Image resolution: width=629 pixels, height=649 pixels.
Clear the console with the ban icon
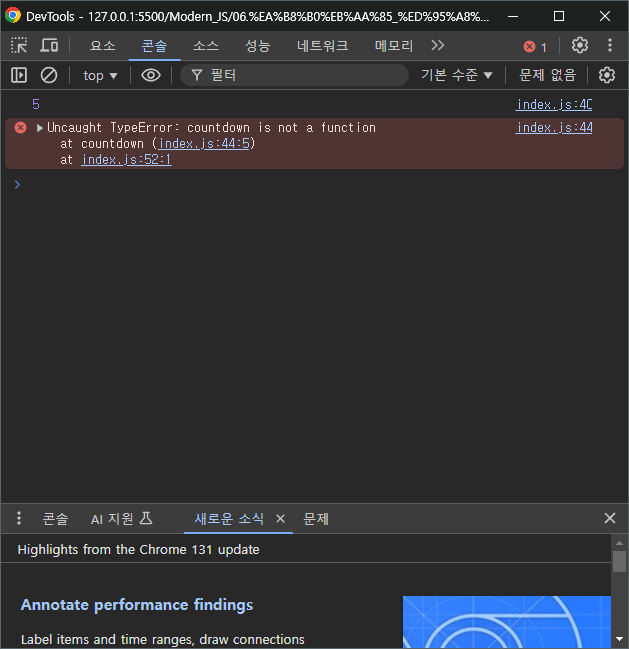click(x=49, y=75)
